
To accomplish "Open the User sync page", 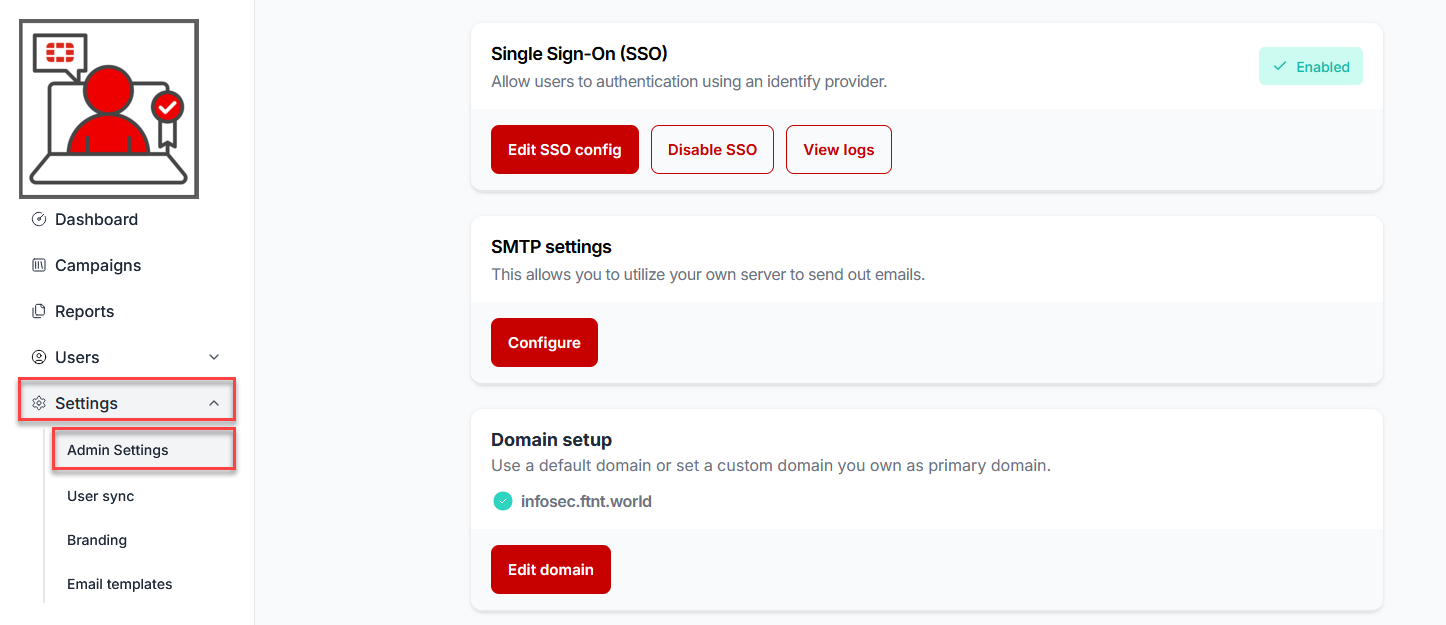I will 100,496.
